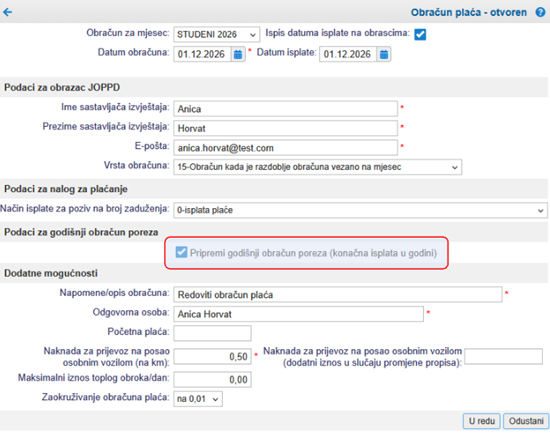Click the Podaci za obrazac JOPPD heading
This screenshot has width=550, height=433.
(62, 87)
